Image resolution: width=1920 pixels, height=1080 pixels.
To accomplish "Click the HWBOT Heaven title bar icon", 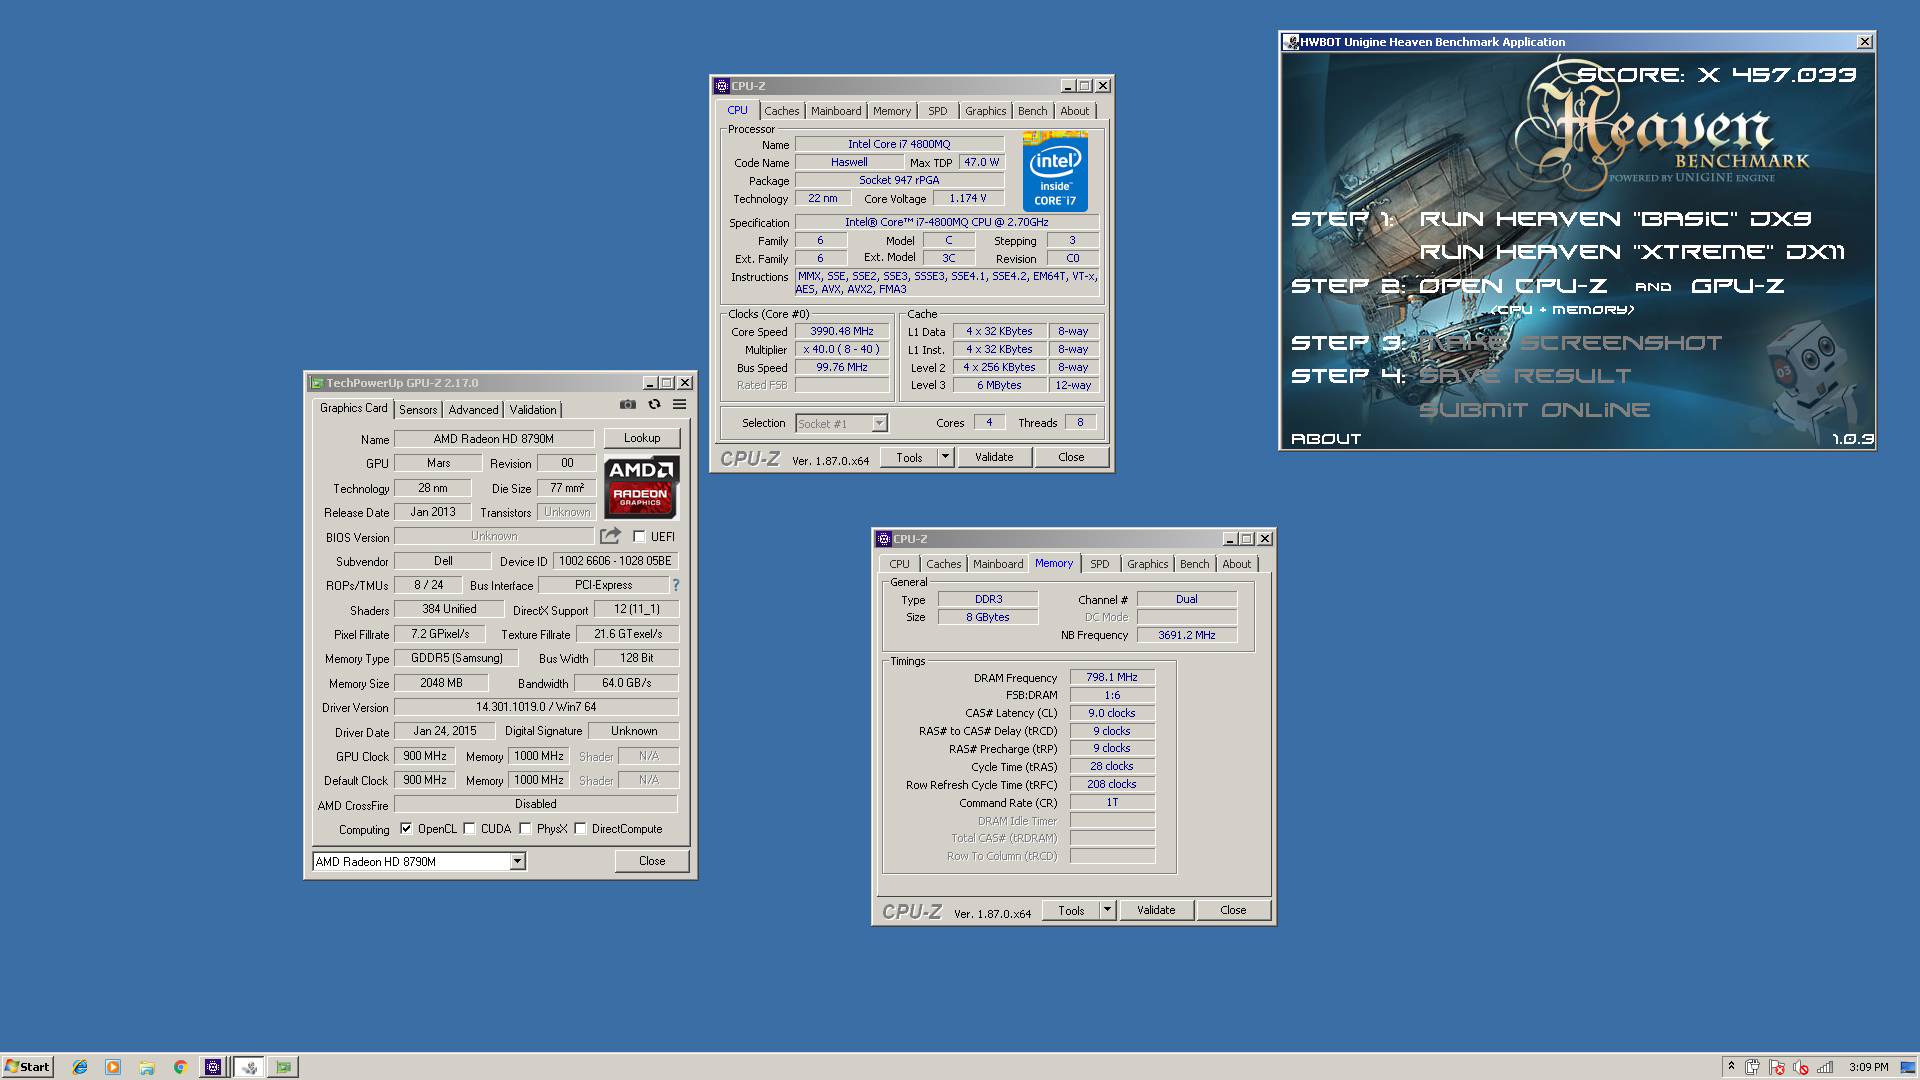I will coord(1291,42).
